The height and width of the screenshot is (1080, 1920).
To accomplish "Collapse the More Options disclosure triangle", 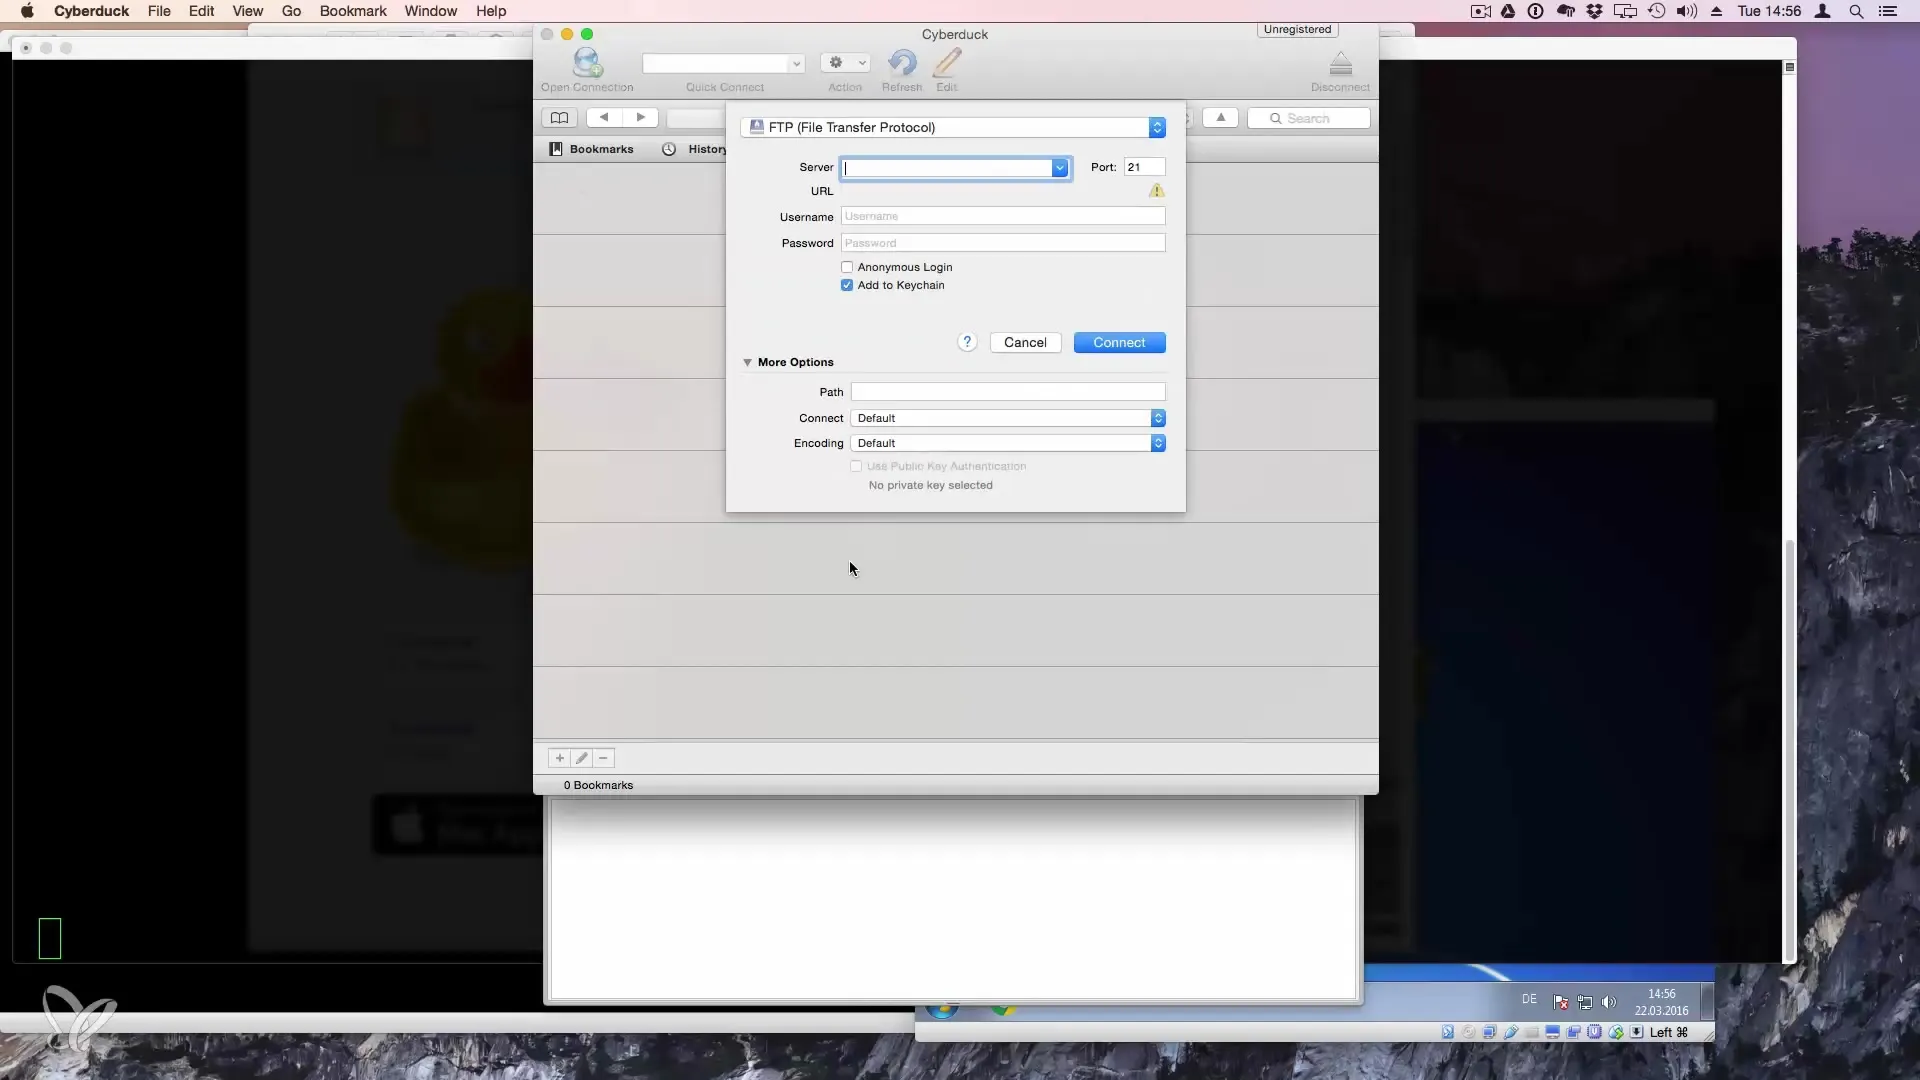I will point(747,362).
